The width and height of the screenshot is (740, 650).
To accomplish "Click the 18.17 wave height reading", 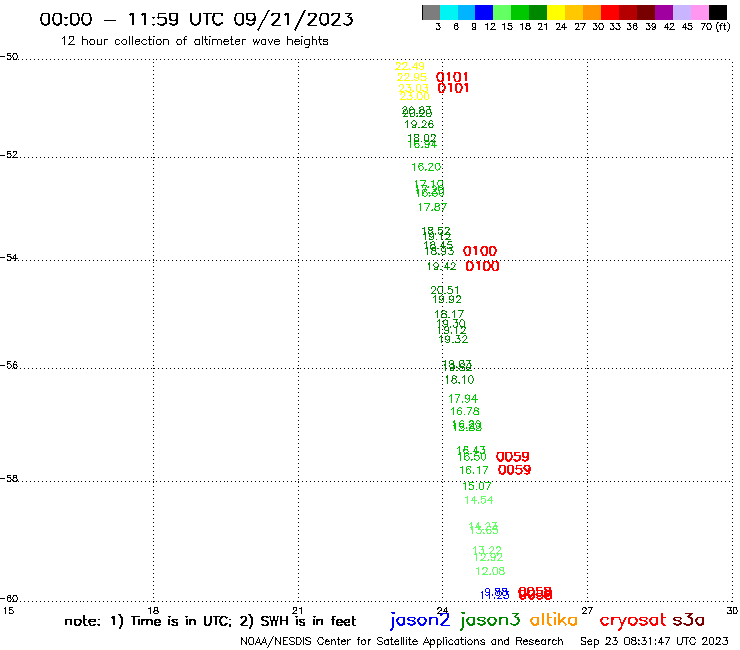I will point(449,314).
